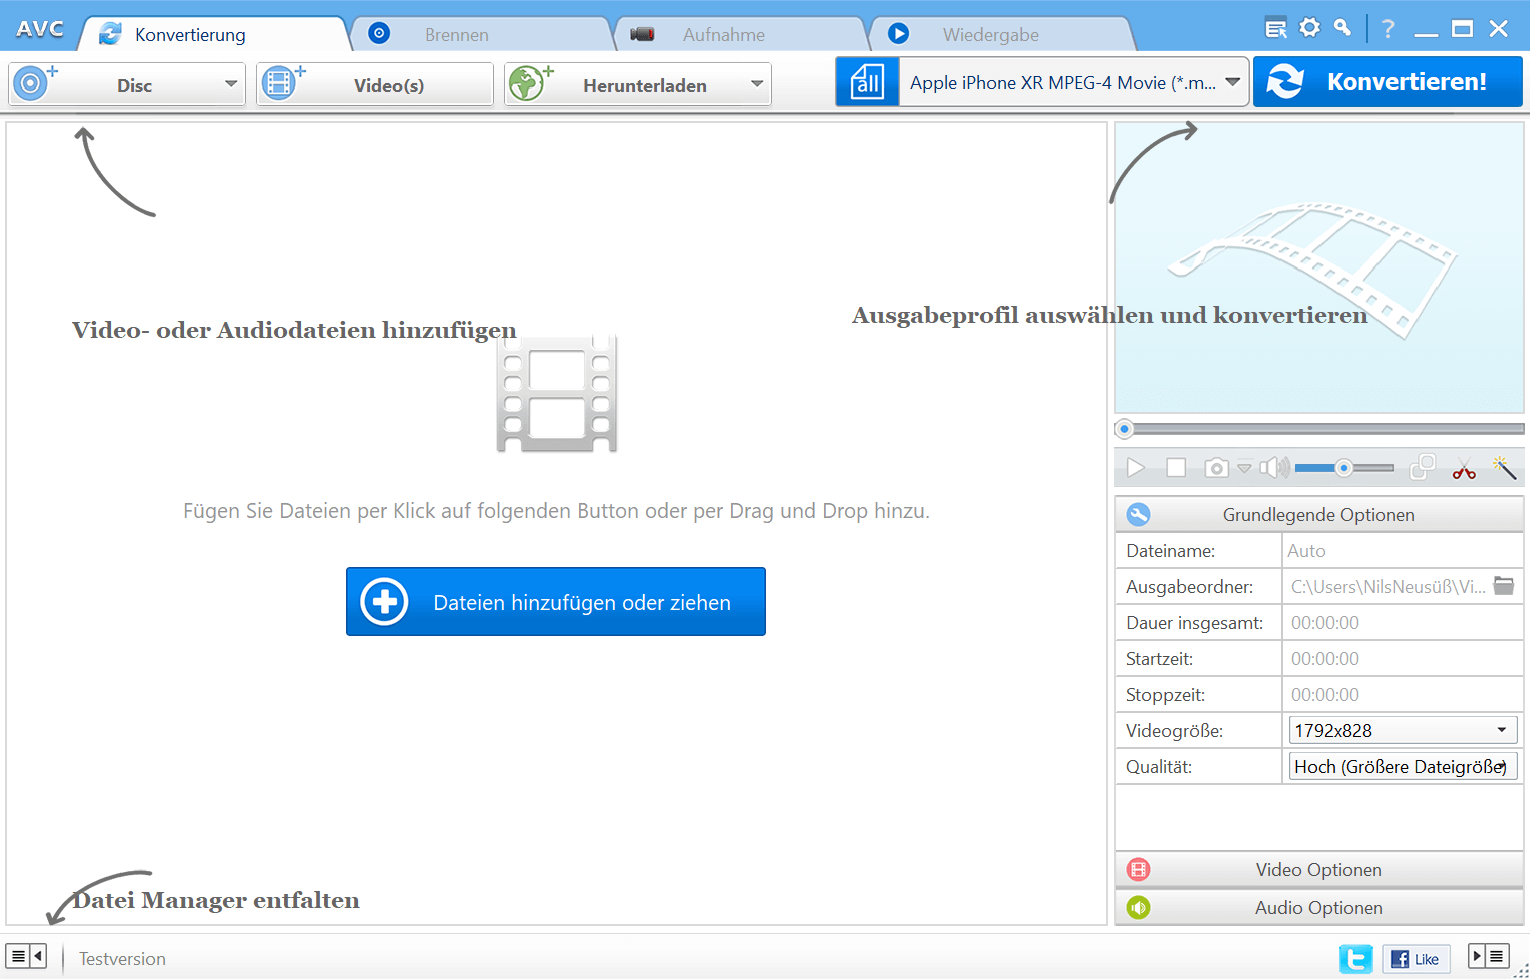Mute the preview volume speaker icon
The image size is (1530, 979).
click(1273, 468)
